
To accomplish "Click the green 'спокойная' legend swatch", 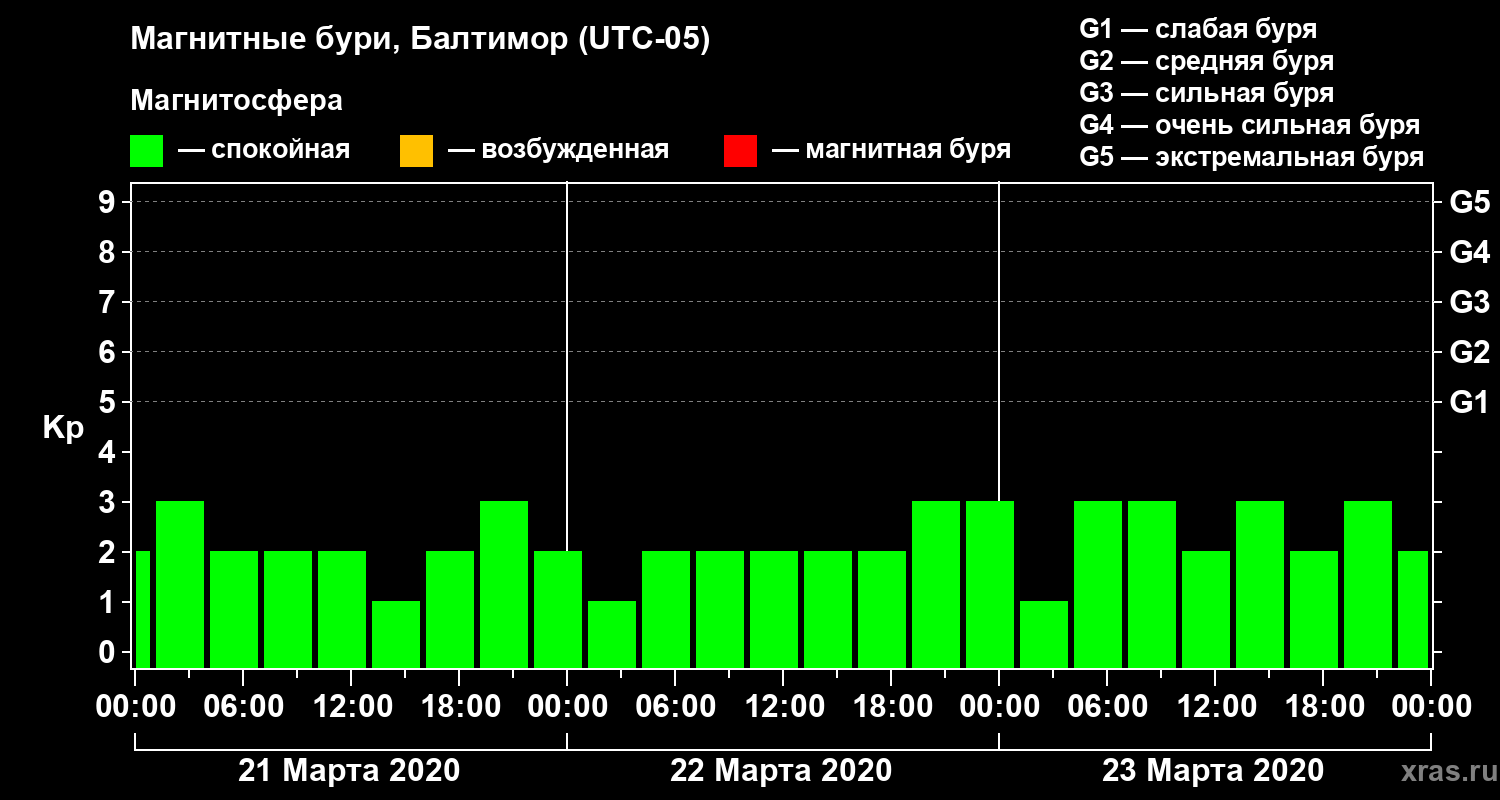I will point(147,151).
